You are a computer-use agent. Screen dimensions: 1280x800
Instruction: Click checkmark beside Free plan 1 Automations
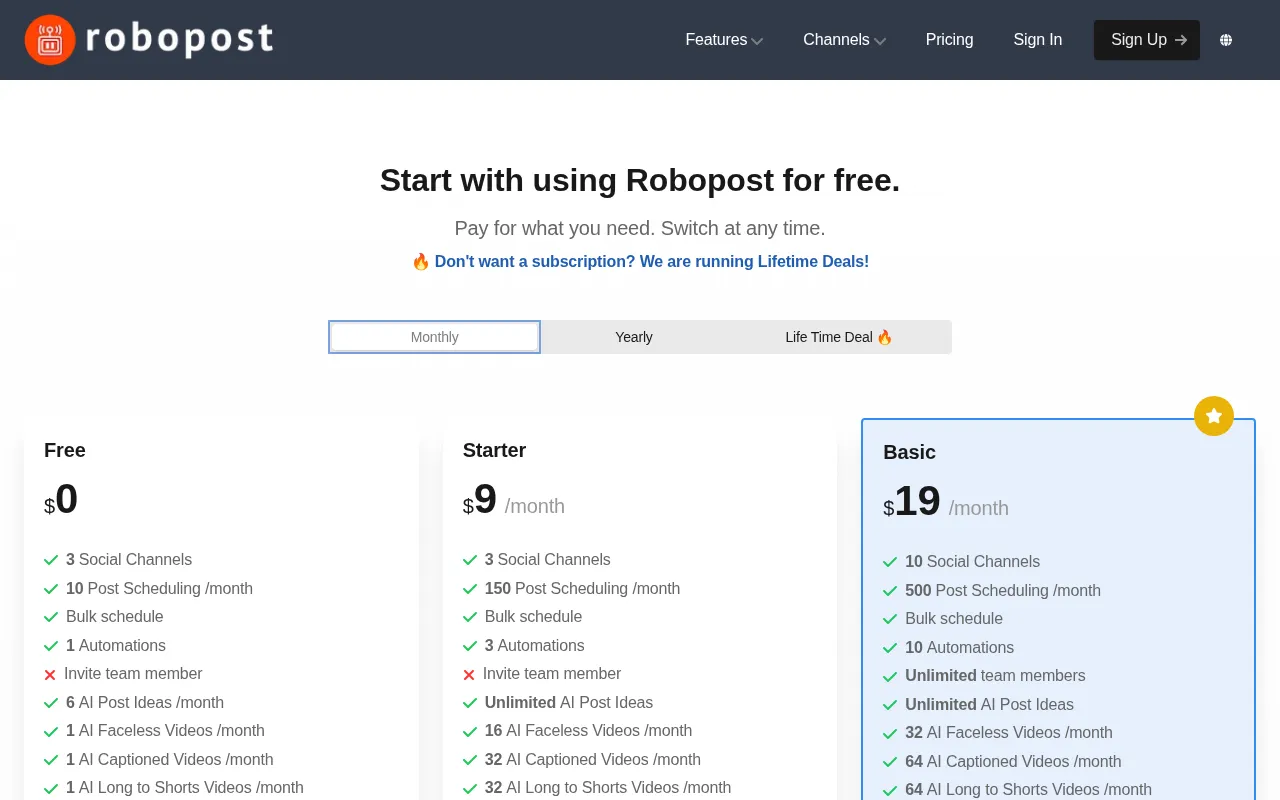click(51, 646)
